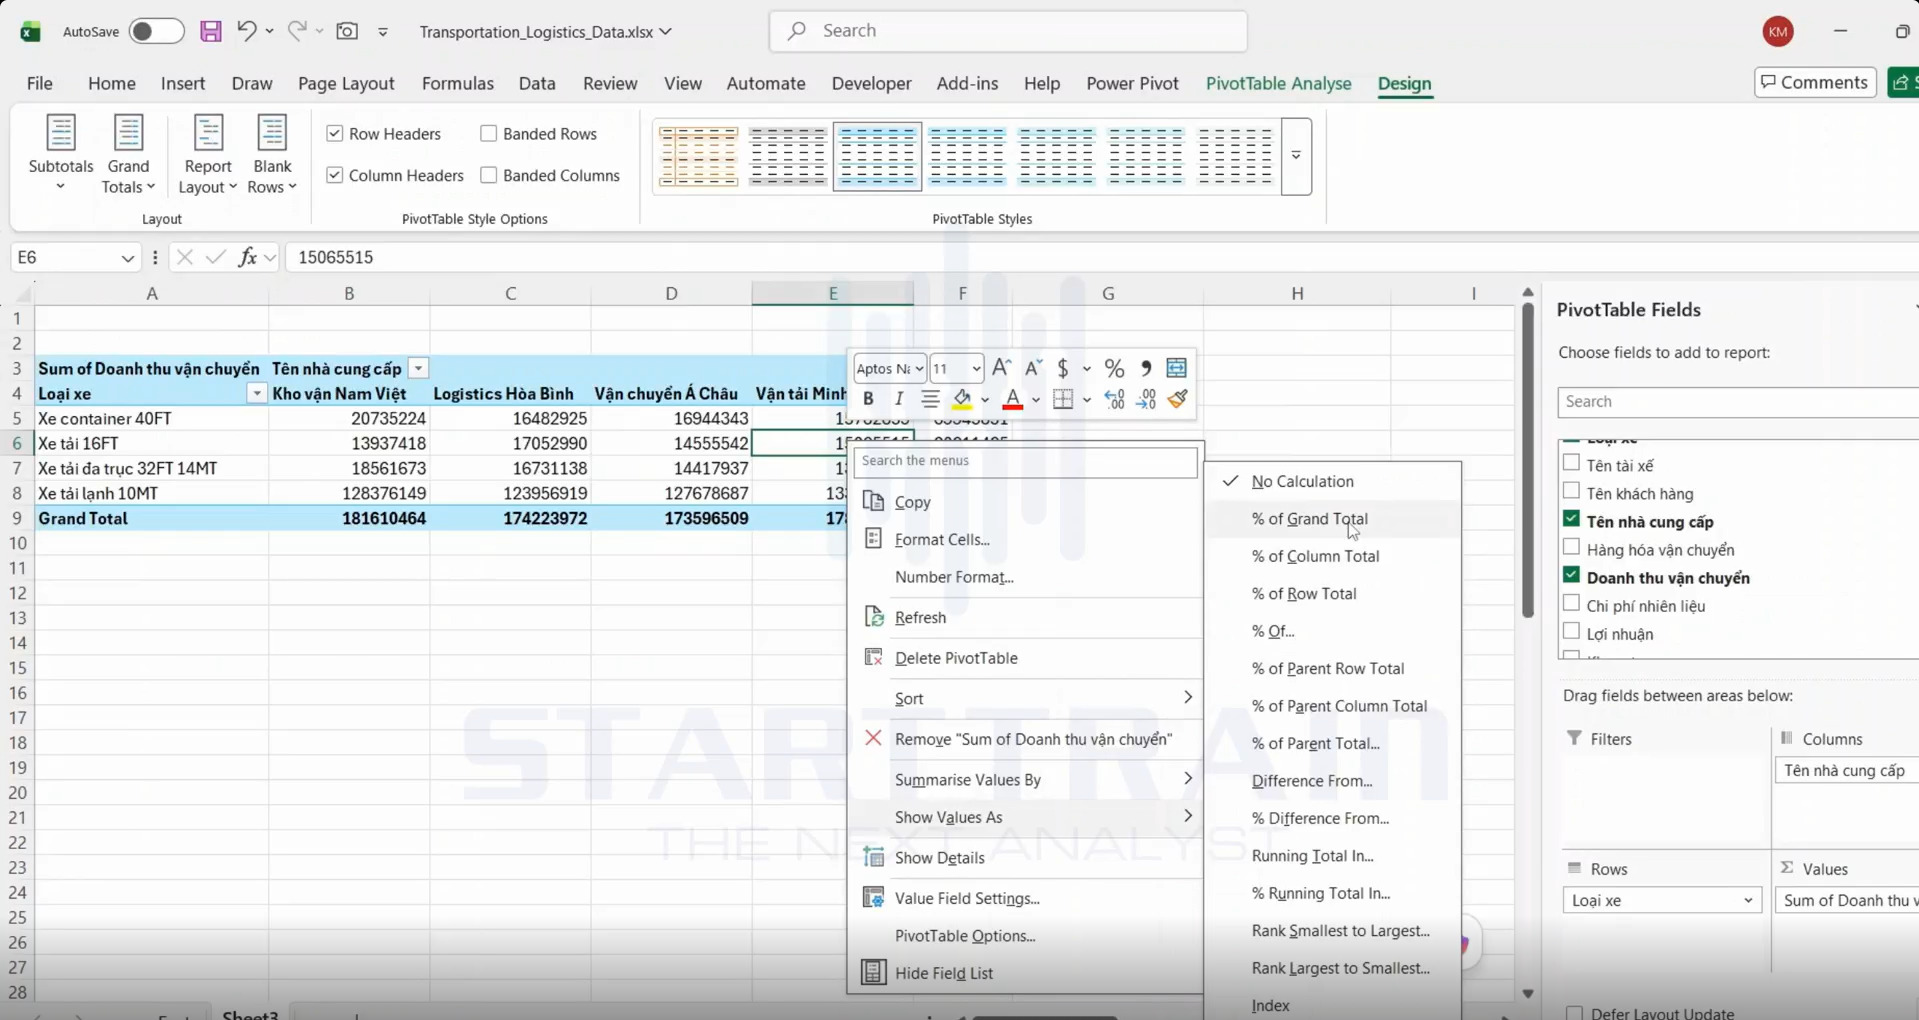Enable the Banded Columns checkbox

point(489,175)
